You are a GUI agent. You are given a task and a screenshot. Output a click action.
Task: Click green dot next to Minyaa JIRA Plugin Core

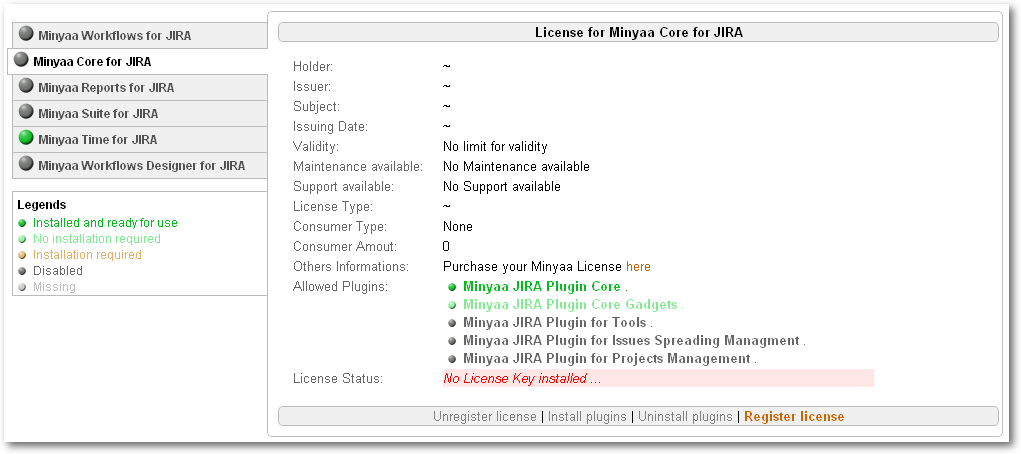(x=452, y=287)
